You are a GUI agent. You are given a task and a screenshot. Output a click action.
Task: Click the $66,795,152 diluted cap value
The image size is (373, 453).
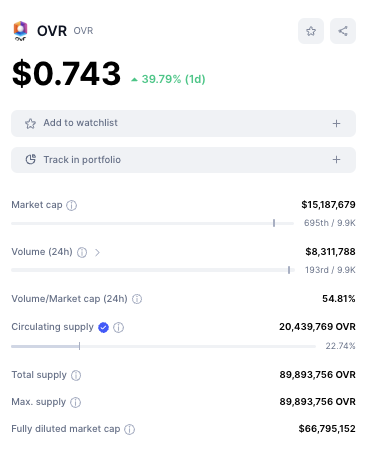327,429
